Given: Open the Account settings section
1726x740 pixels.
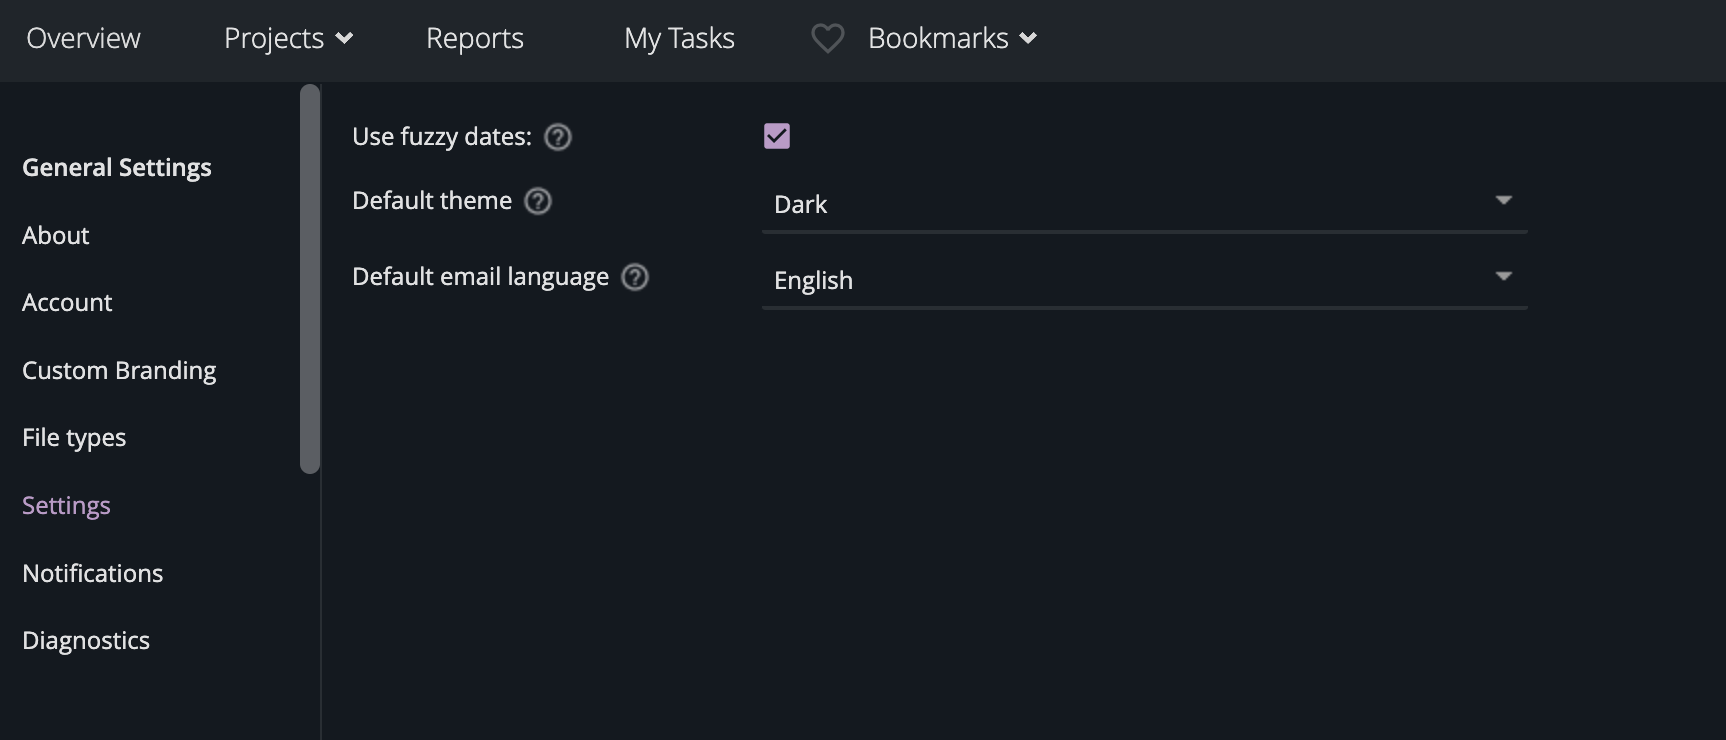Looking at the screenshot, I should pyautogui.click(x=67, y=302).
